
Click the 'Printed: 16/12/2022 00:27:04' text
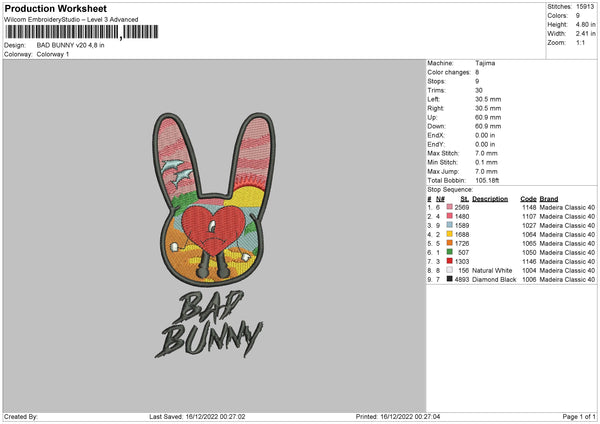coord(398,416)
